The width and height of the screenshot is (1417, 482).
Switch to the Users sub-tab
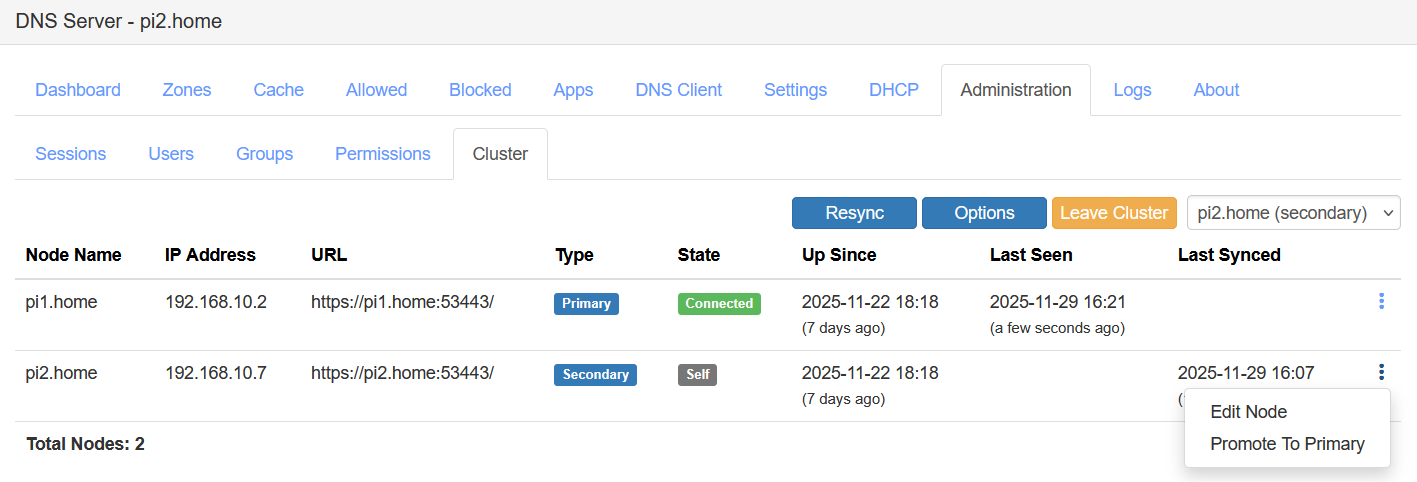click(171, 154)
